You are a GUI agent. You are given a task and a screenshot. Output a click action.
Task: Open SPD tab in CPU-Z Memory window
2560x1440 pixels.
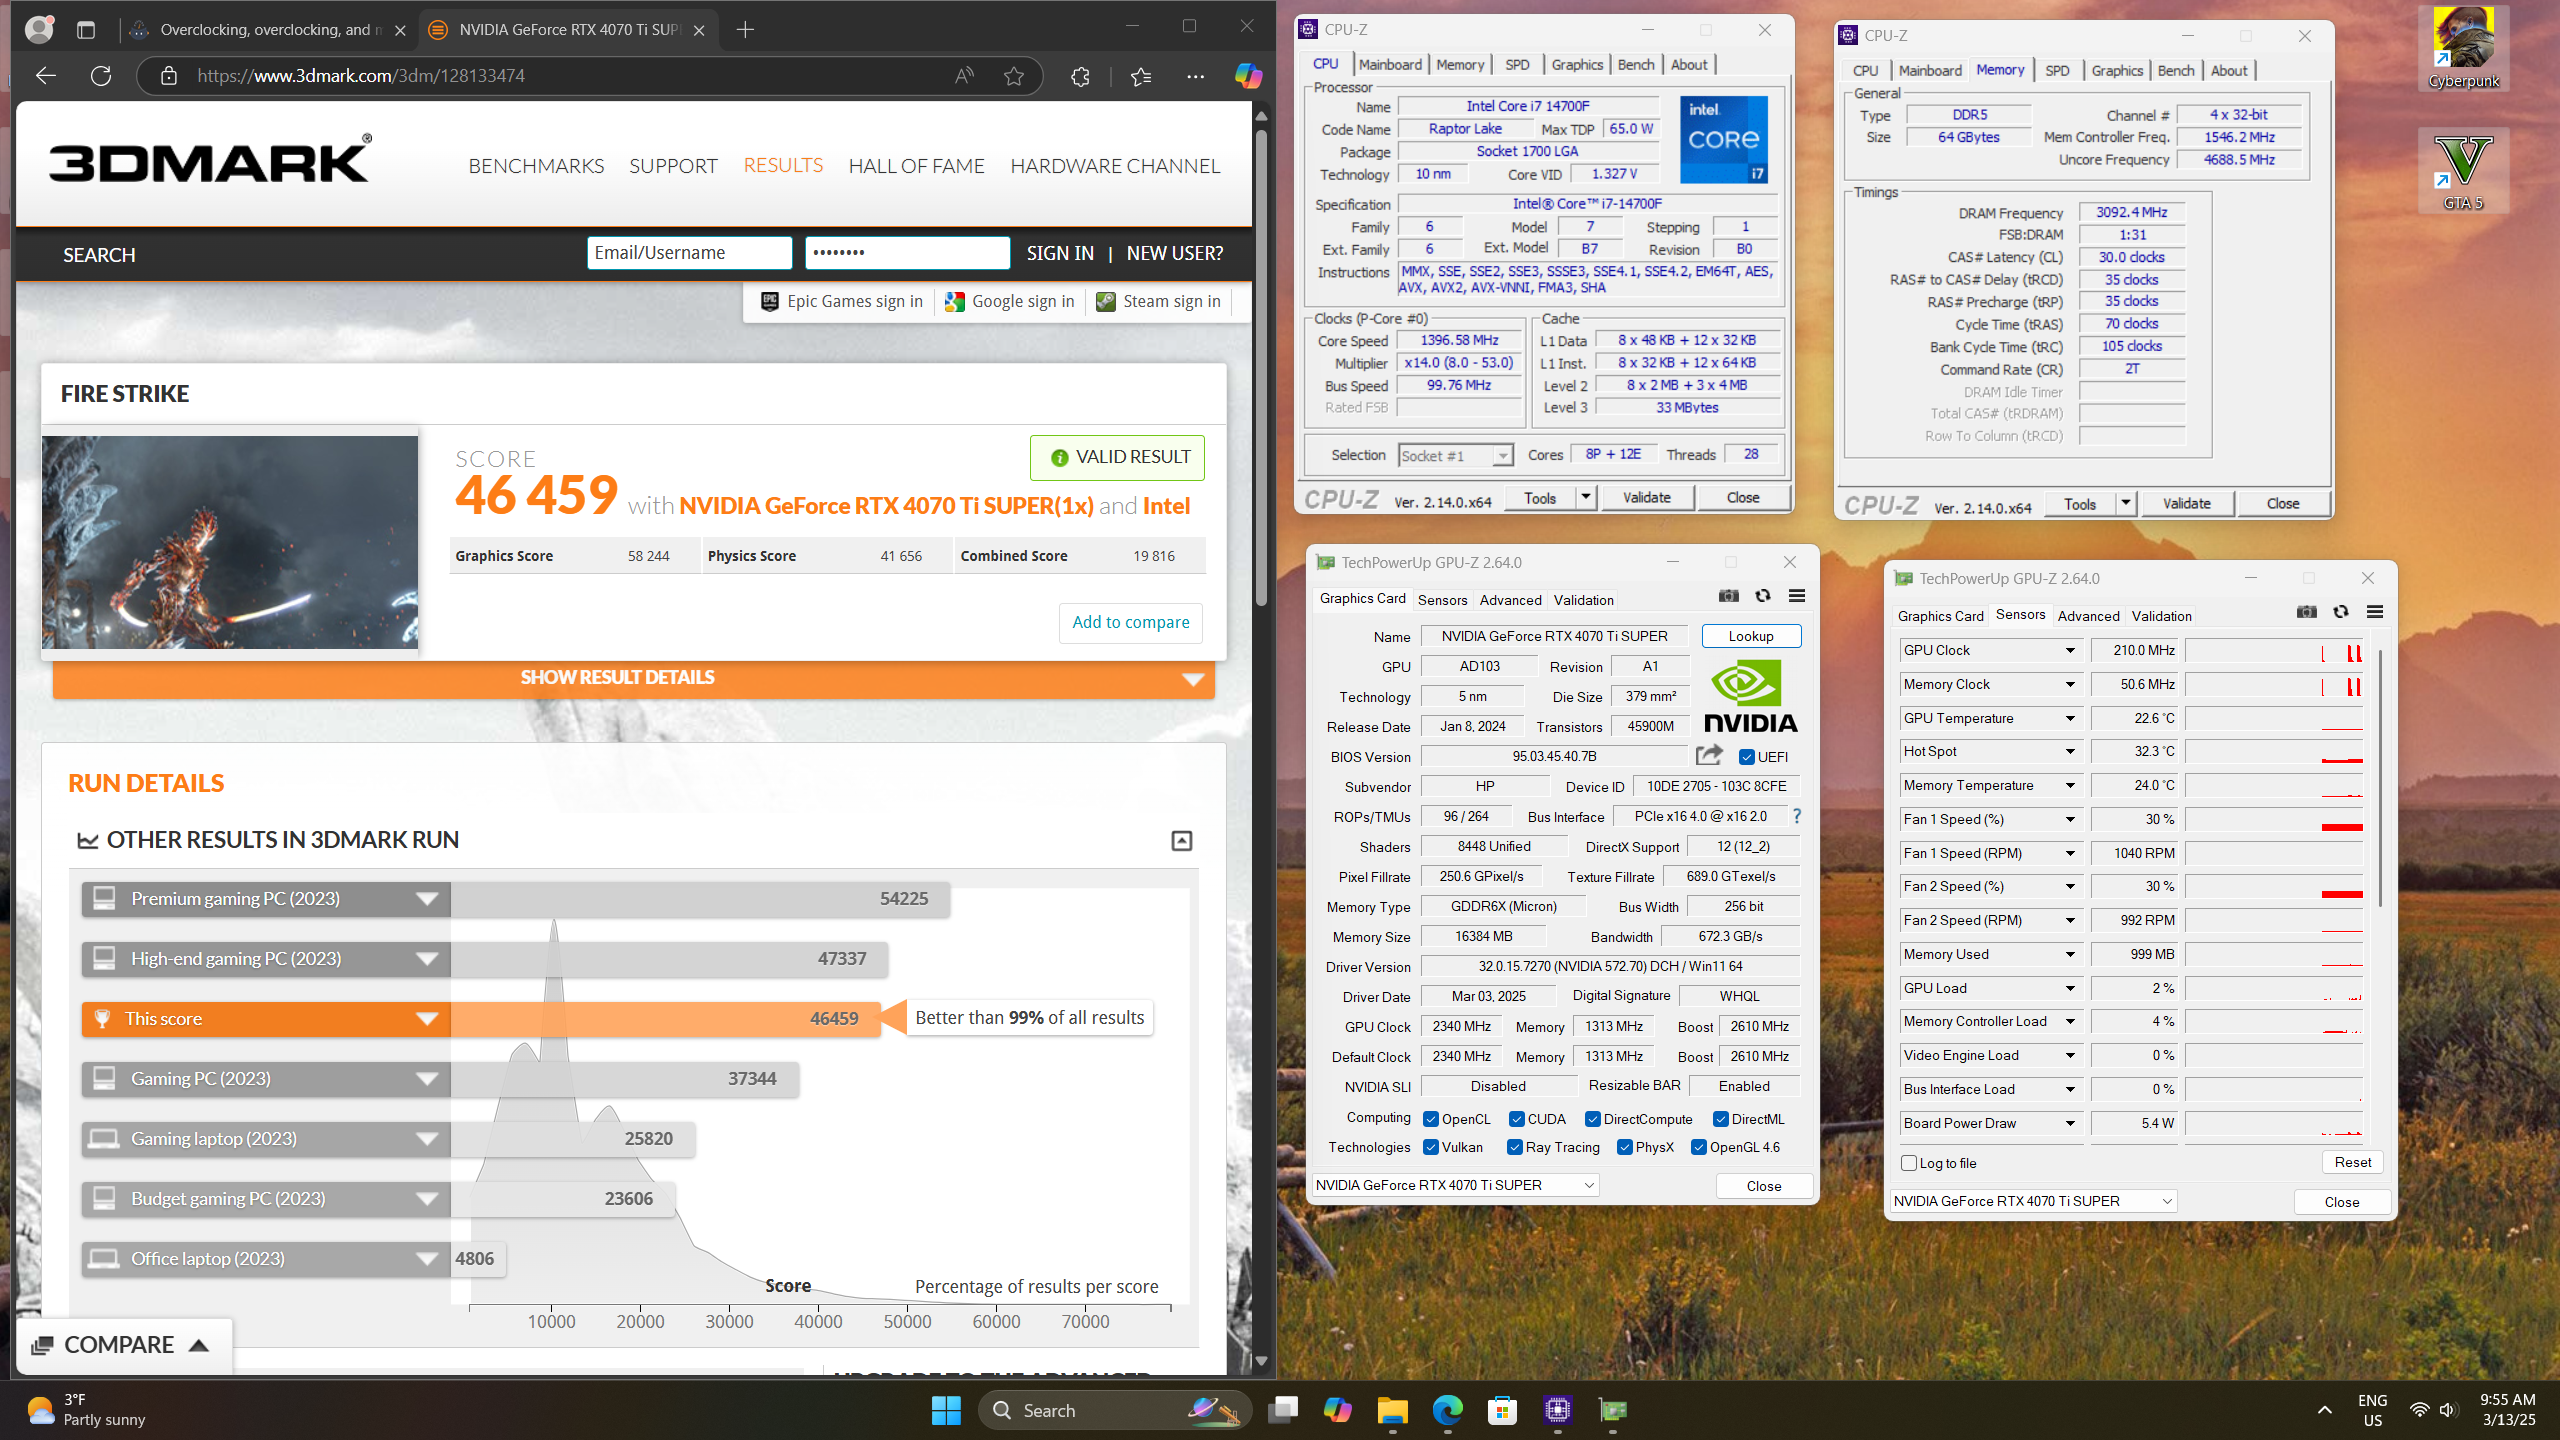pyautogui.click(x=2057, y=71)
